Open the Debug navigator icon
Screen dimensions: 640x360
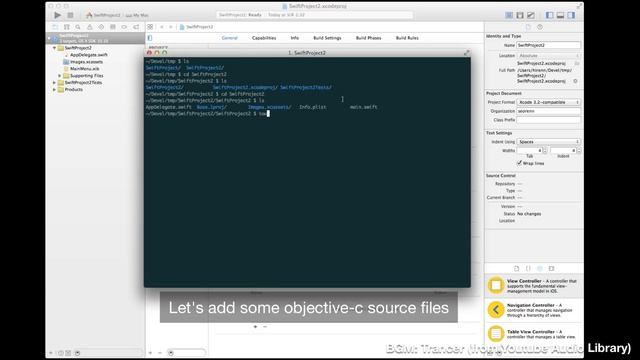pos(113,27)
